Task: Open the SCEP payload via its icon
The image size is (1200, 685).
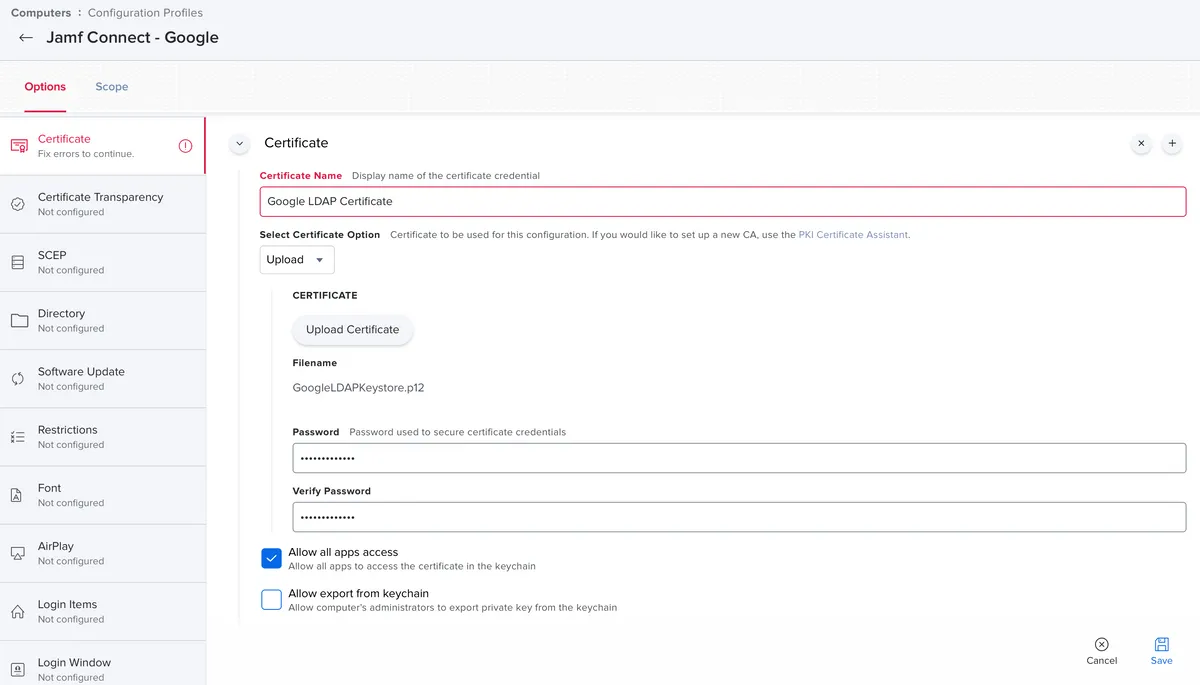Action: (x=17, y=261)
